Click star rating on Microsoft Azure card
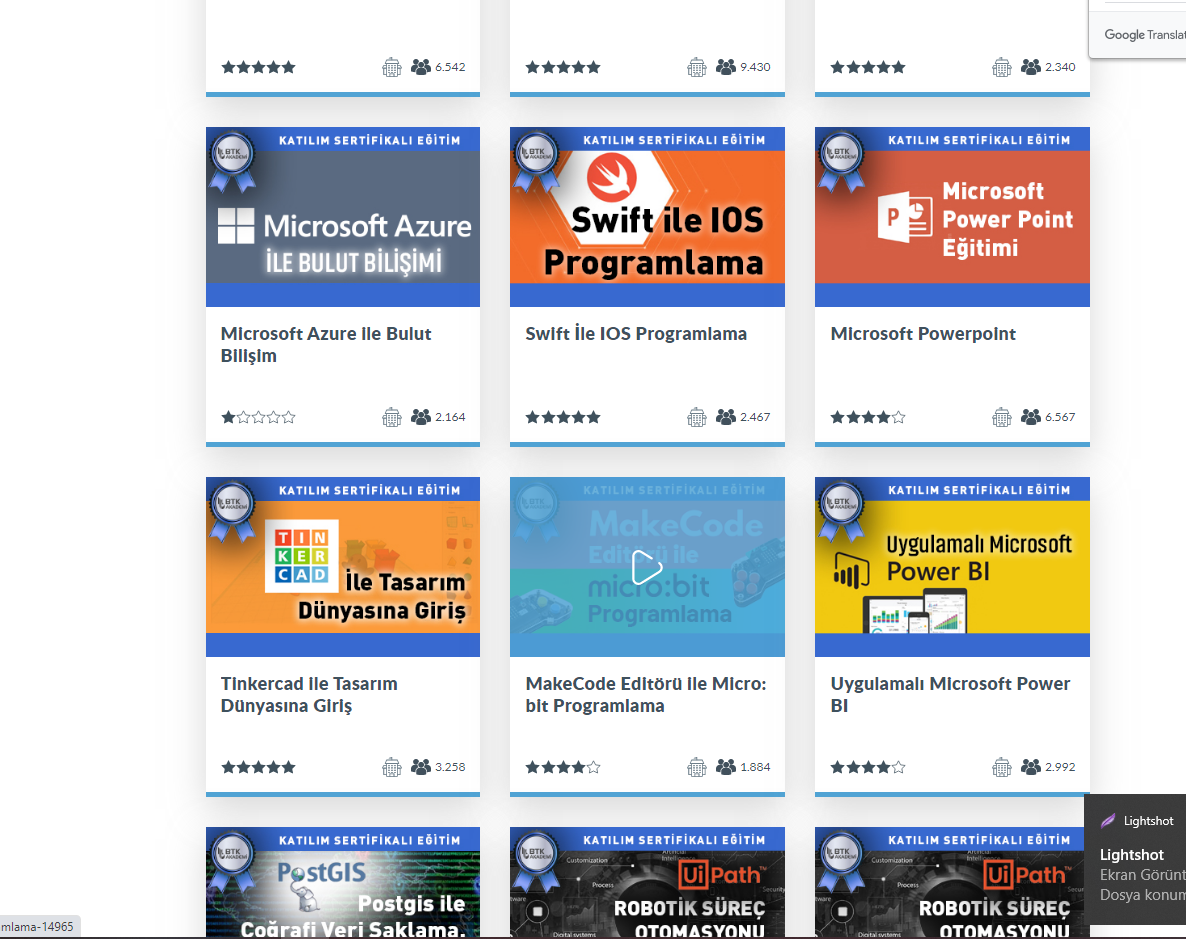1186x939 pixels. click(x=258, y=417)
